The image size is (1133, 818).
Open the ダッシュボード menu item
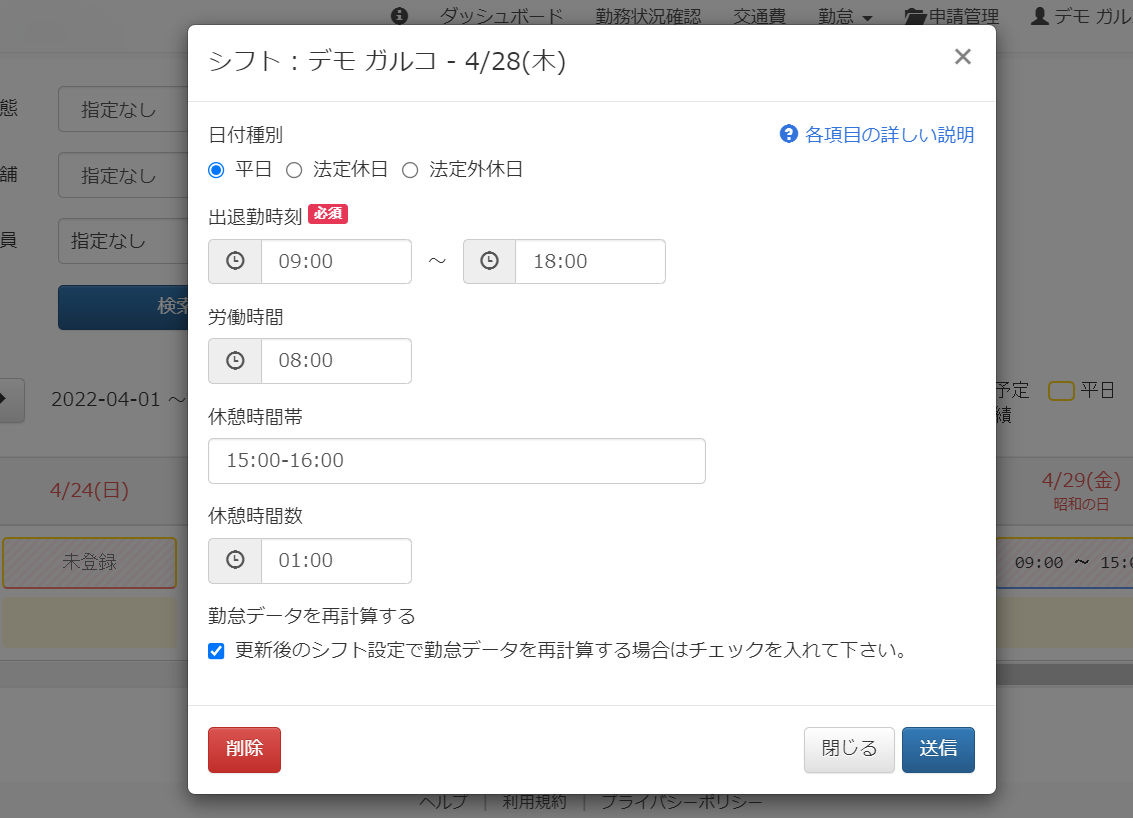point(501,15)
